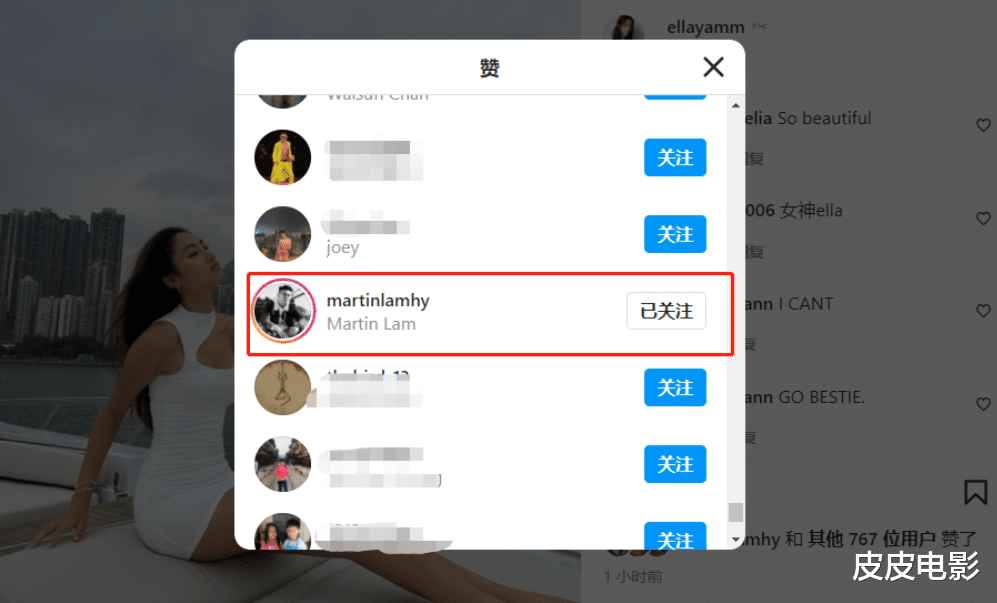Like the "So beautiful" comment heart
Image resolution: width=997 pixels, height=603 pixels.
click(983, 125)
